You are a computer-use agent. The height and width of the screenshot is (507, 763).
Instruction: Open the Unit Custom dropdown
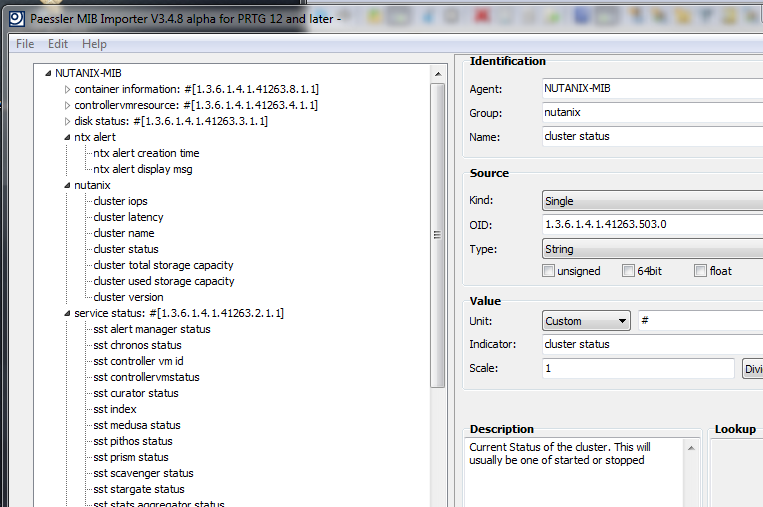coord(586,321)
